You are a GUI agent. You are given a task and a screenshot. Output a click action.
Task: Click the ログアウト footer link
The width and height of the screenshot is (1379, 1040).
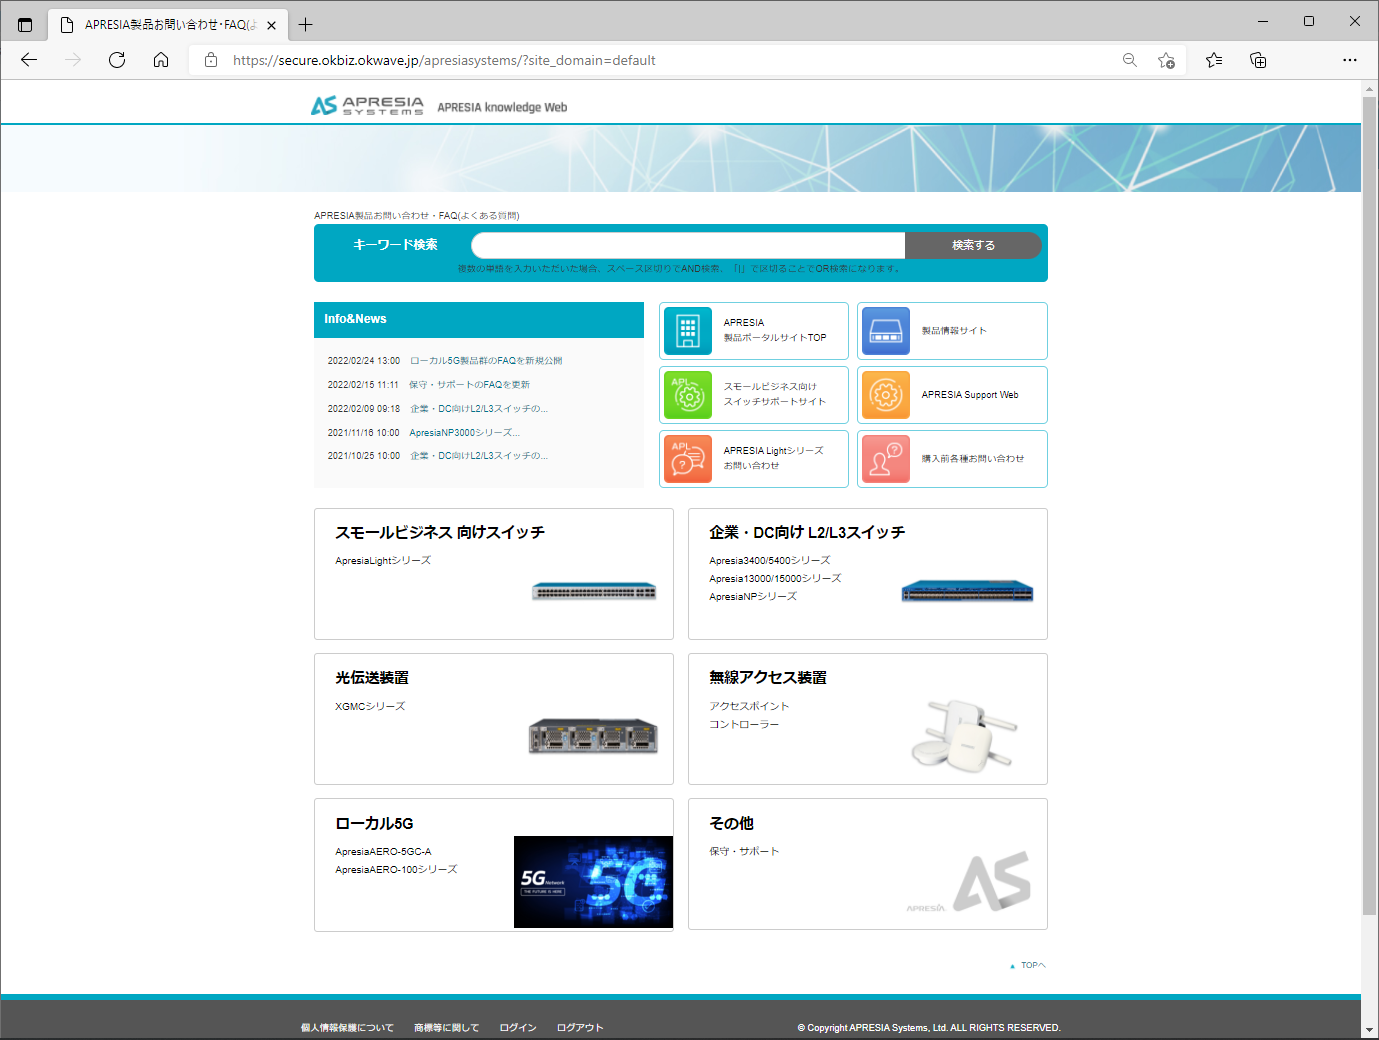580,1028
